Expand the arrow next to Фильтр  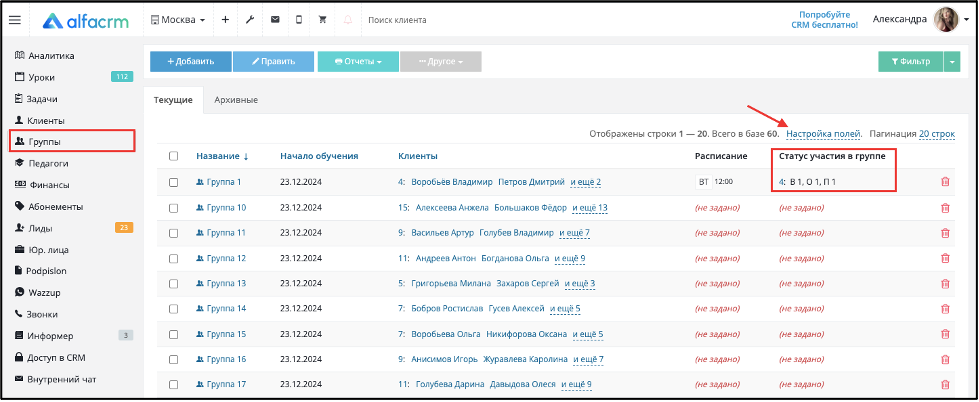[x=952, y=62]
